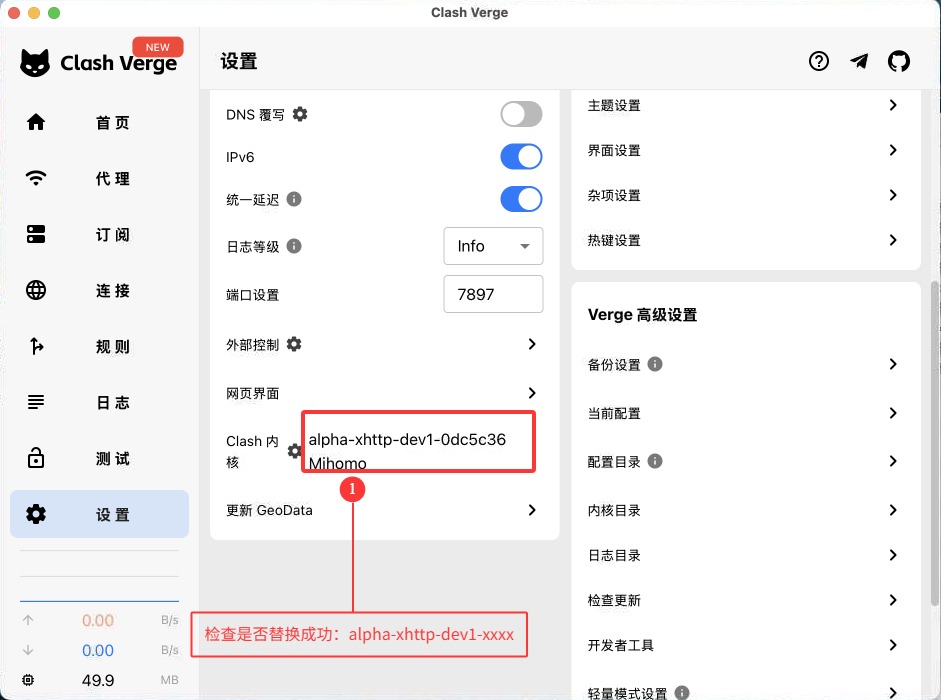The width and height of the screenshot is (941, 700).
Task: Expand 更新 GeoData chevron
Action: [x=532, y=510]
